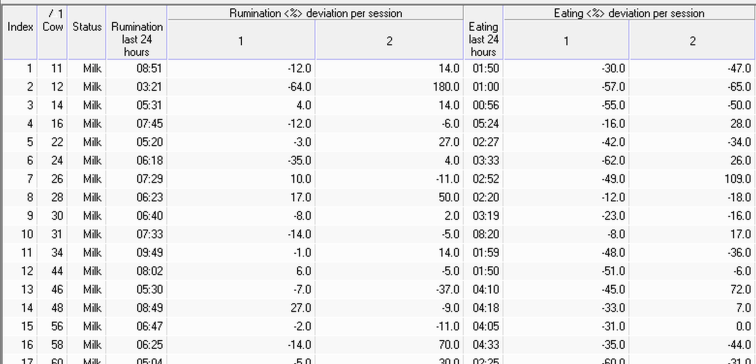Click the Eating deviation per session group header
Image resolution: width=756 pixels, height=364 pixels.
click(x=629, y=13)
